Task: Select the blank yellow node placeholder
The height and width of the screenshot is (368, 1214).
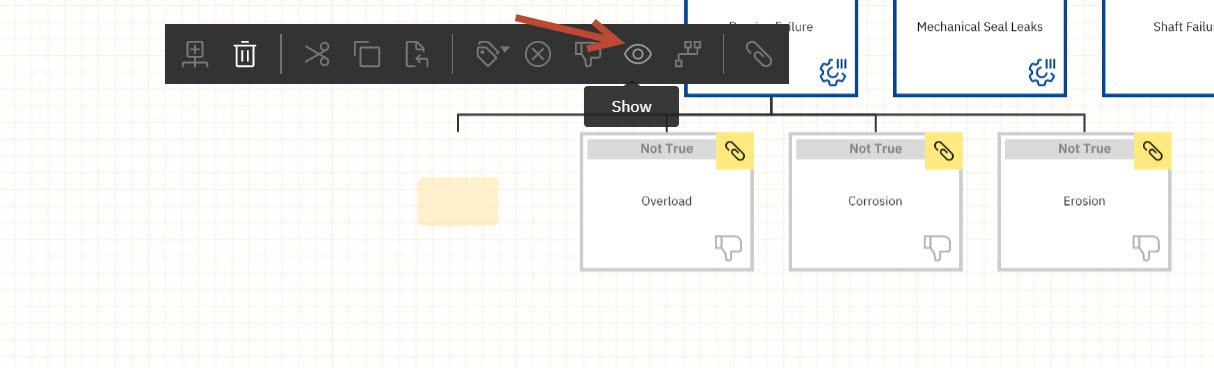Action: point(458,201)
